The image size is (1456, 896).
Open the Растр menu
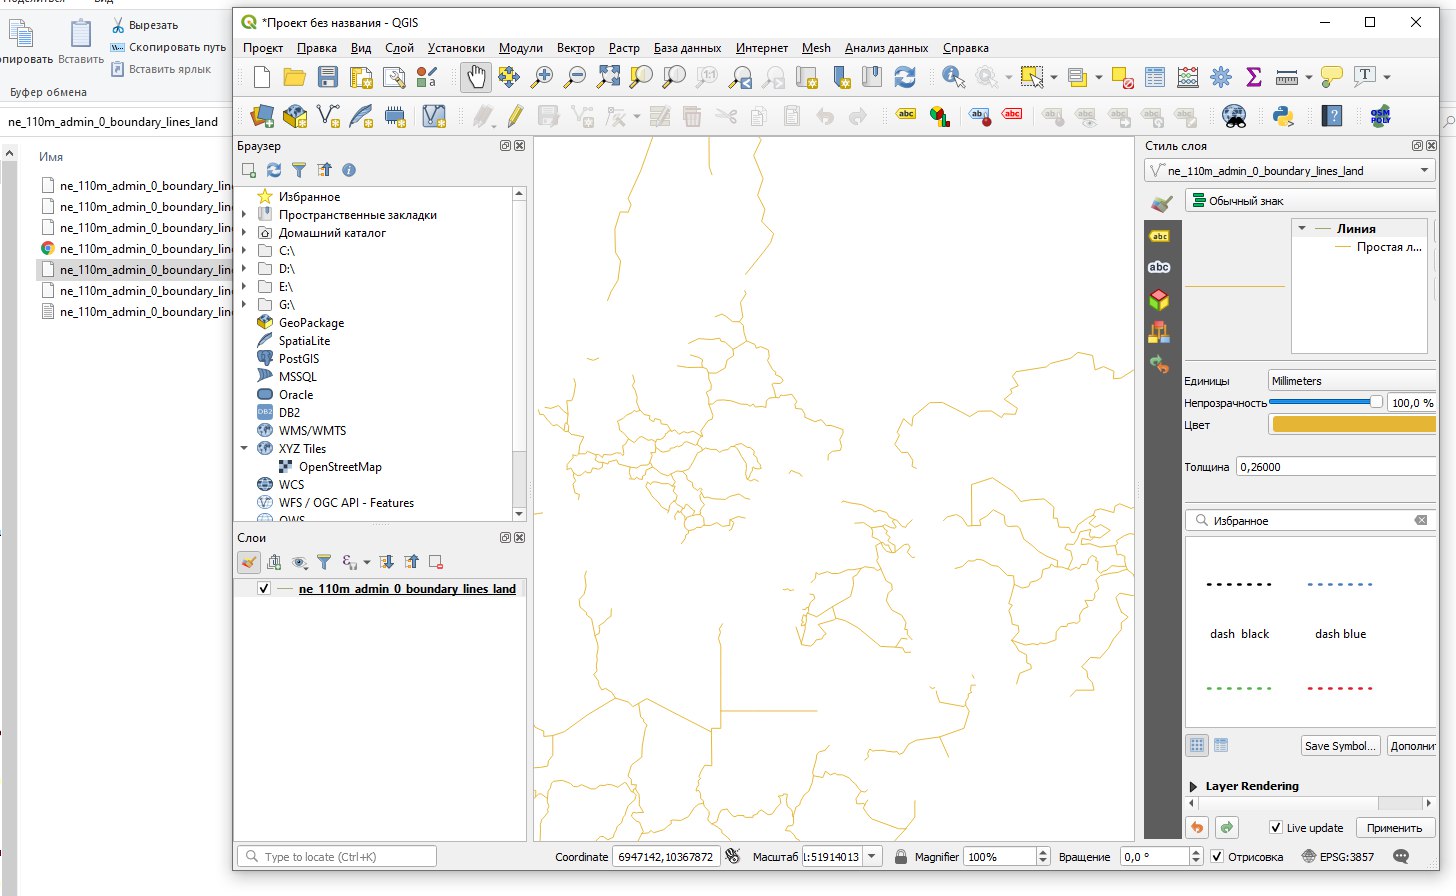click(x=624, y=48)
